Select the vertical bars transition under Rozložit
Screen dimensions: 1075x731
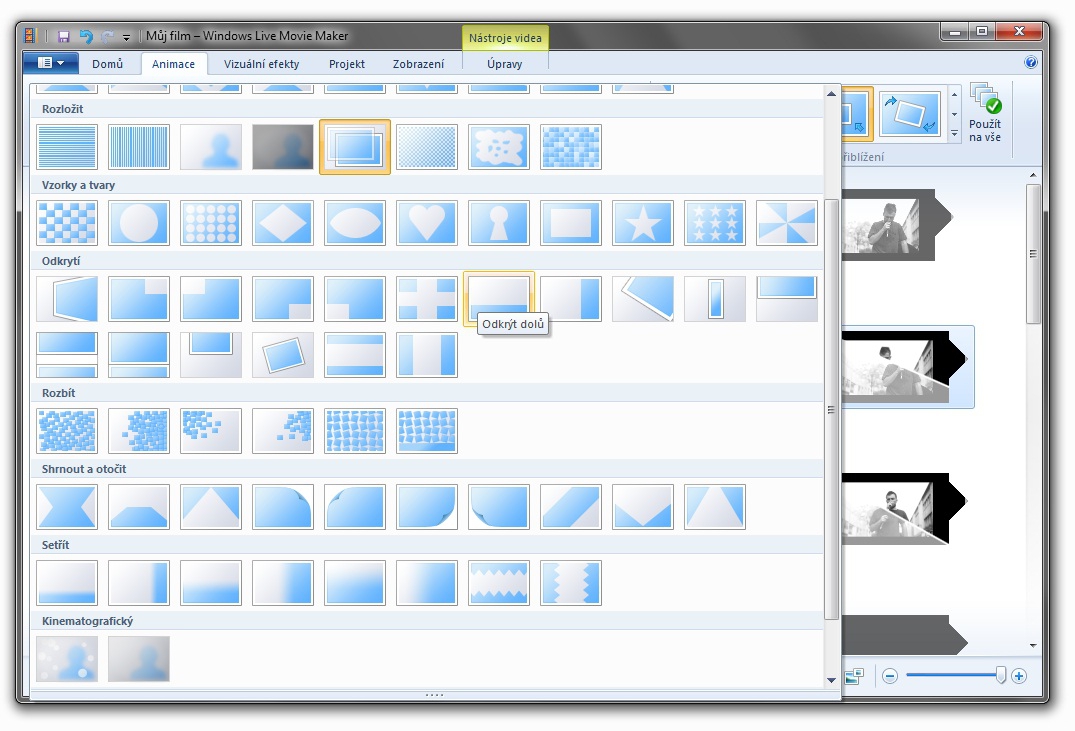pyautogui.click(x=138, y=147)
